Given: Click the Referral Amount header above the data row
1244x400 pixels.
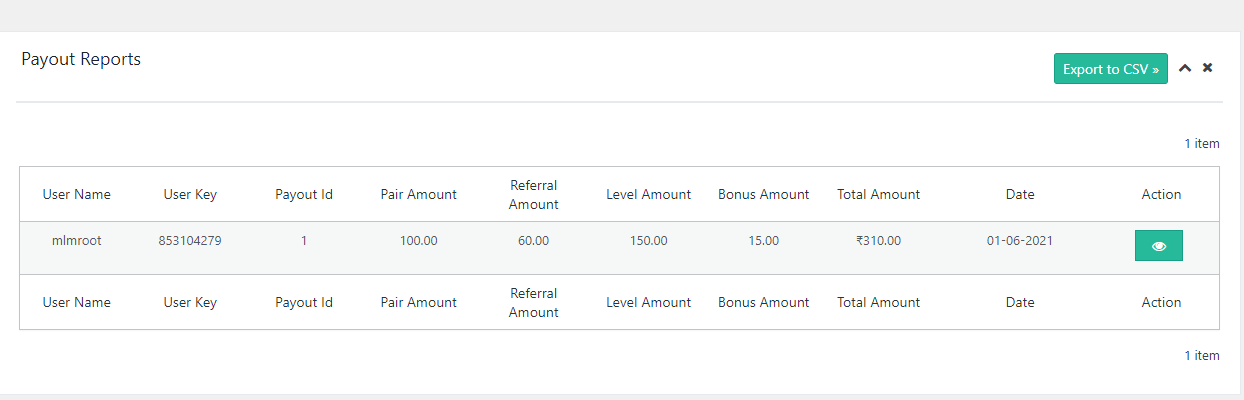Looking at the screenshot, I should (x=533, y=194).
